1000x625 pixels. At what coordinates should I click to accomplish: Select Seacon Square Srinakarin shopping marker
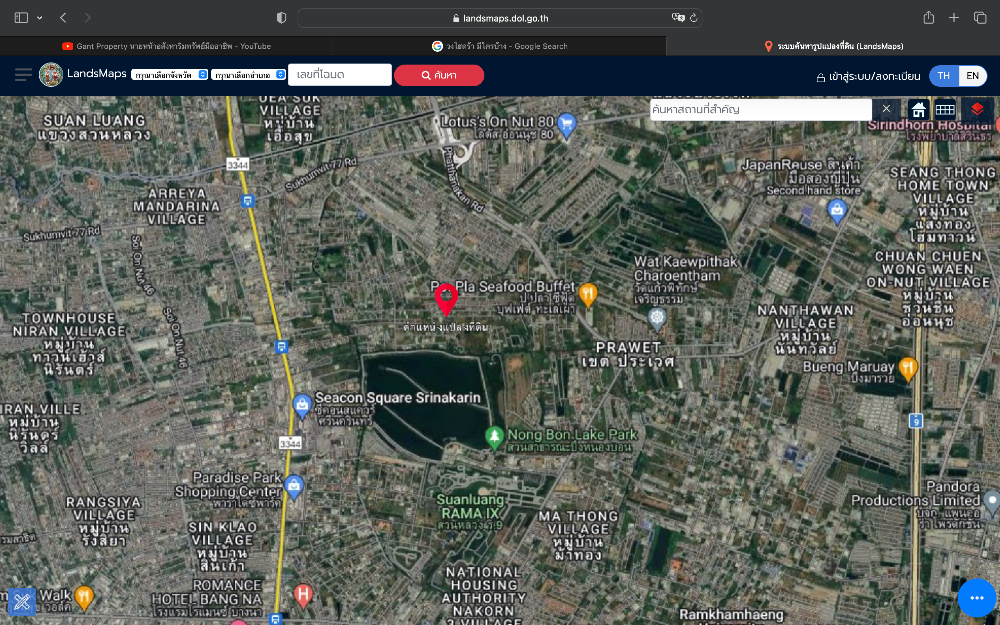point(302,406)
